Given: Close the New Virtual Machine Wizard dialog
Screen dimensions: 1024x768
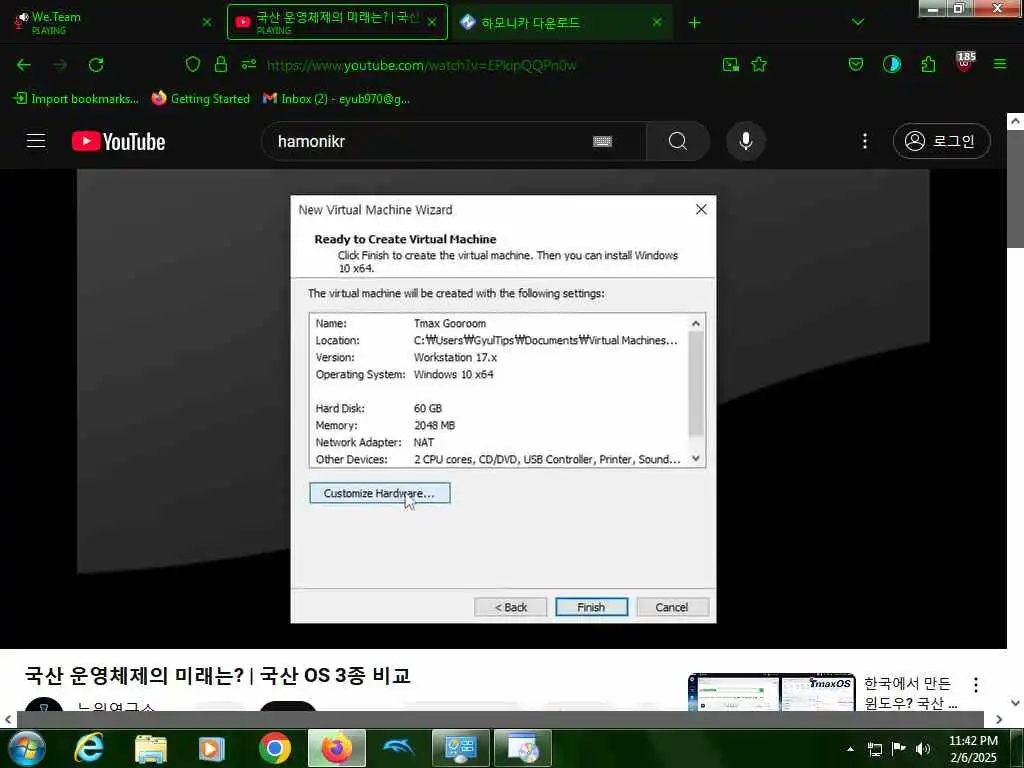Looking at the screenshot, I should coord(701,209).
